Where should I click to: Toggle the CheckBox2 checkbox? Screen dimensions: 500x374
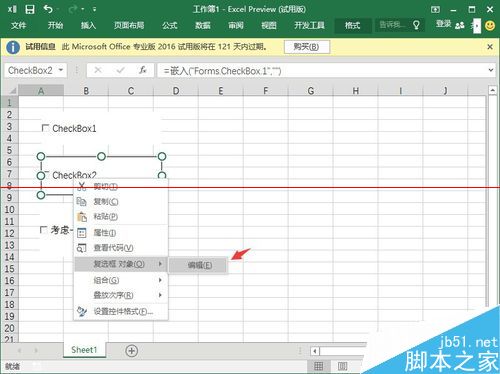(46, 174)
